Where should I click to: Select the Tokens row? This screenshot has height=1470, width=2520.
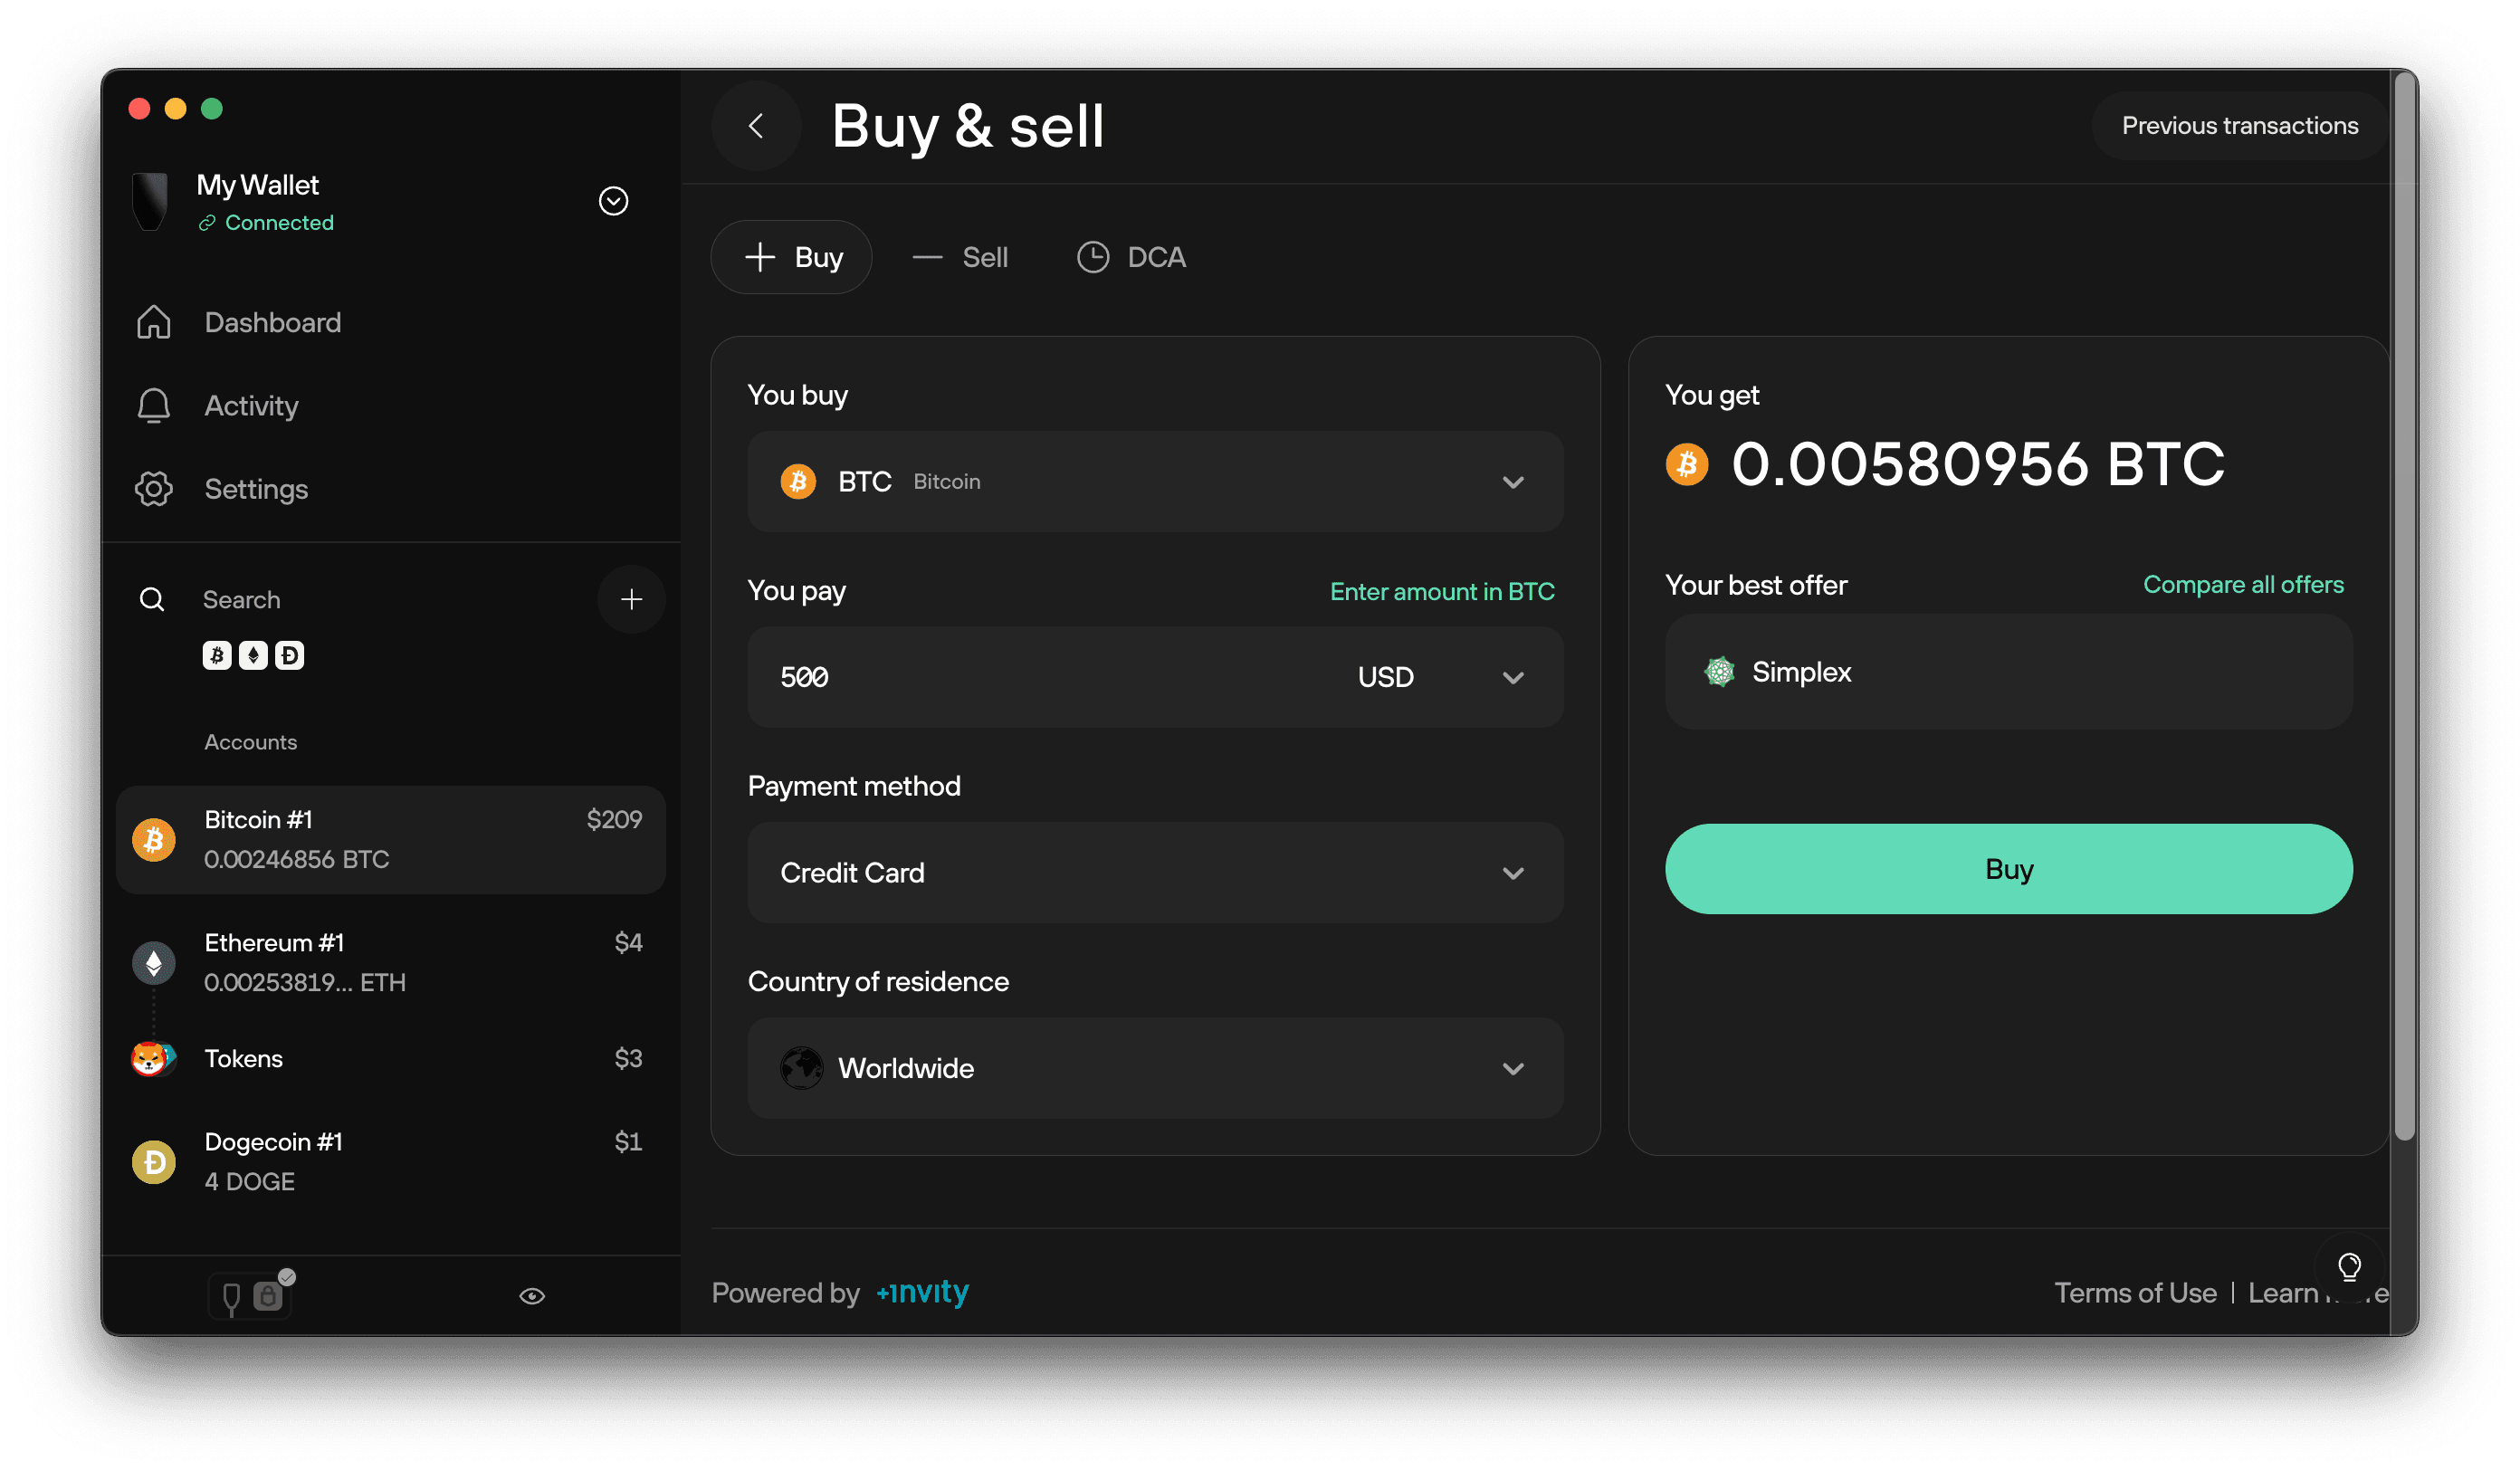[x=390, y=1058]
